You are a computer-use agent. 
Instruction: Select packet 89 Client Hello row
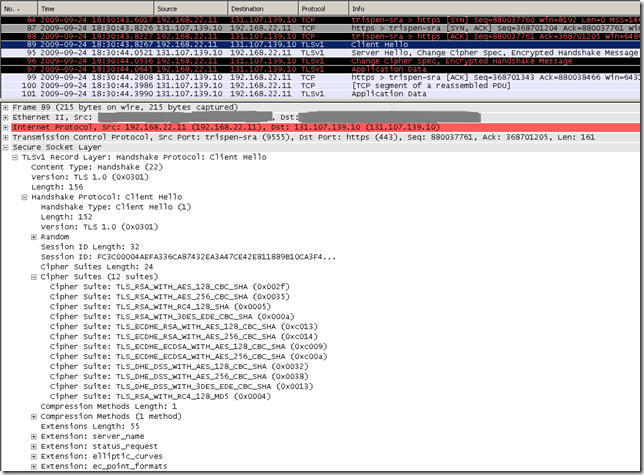[x=320, y=44]
